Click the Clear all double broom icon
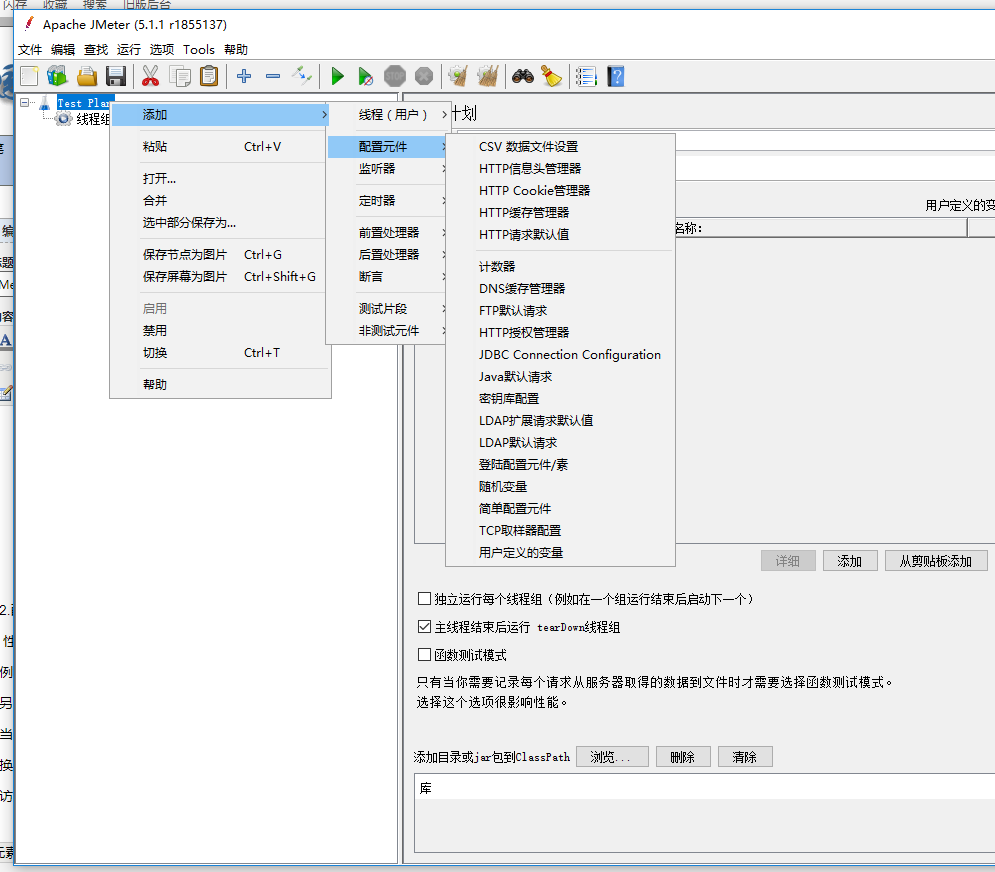Image resolution: width=995 pixels, height=872 pixels. (487, 77)
